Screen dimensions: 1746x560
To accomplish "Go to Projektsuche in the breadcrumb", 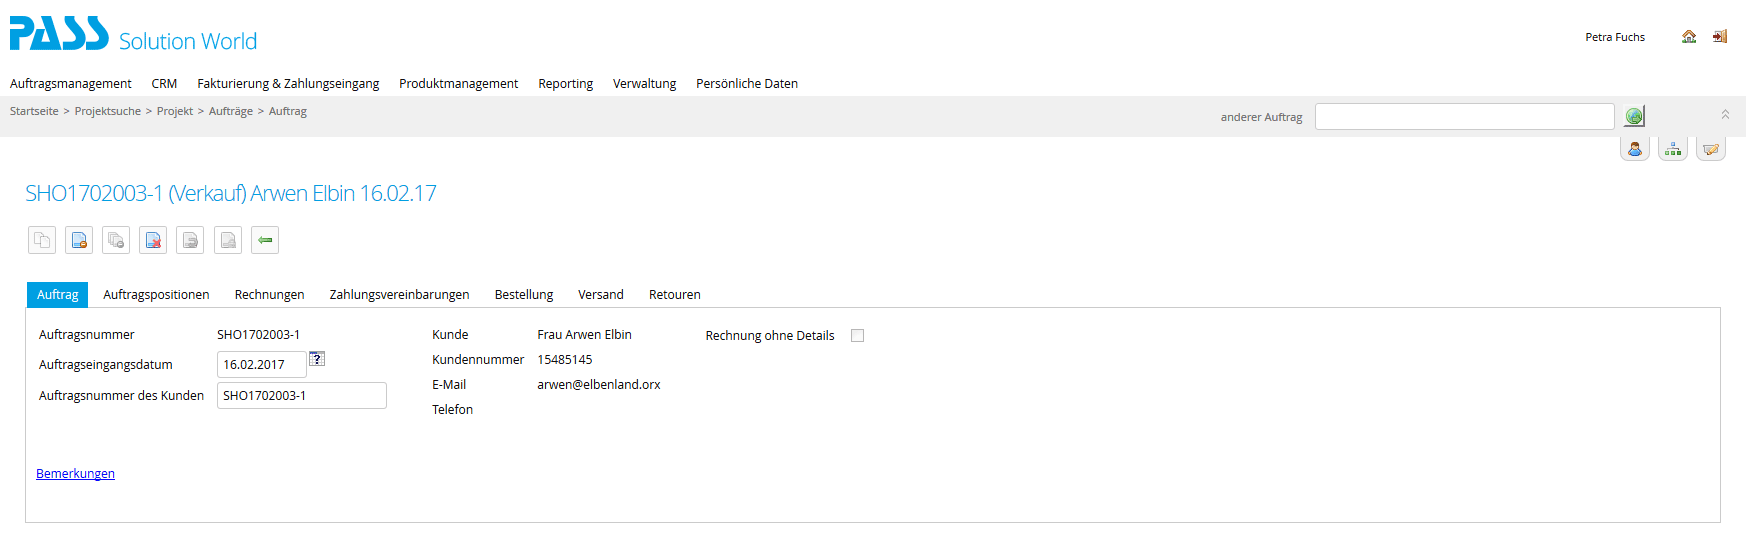I will (x=107, y=112).
